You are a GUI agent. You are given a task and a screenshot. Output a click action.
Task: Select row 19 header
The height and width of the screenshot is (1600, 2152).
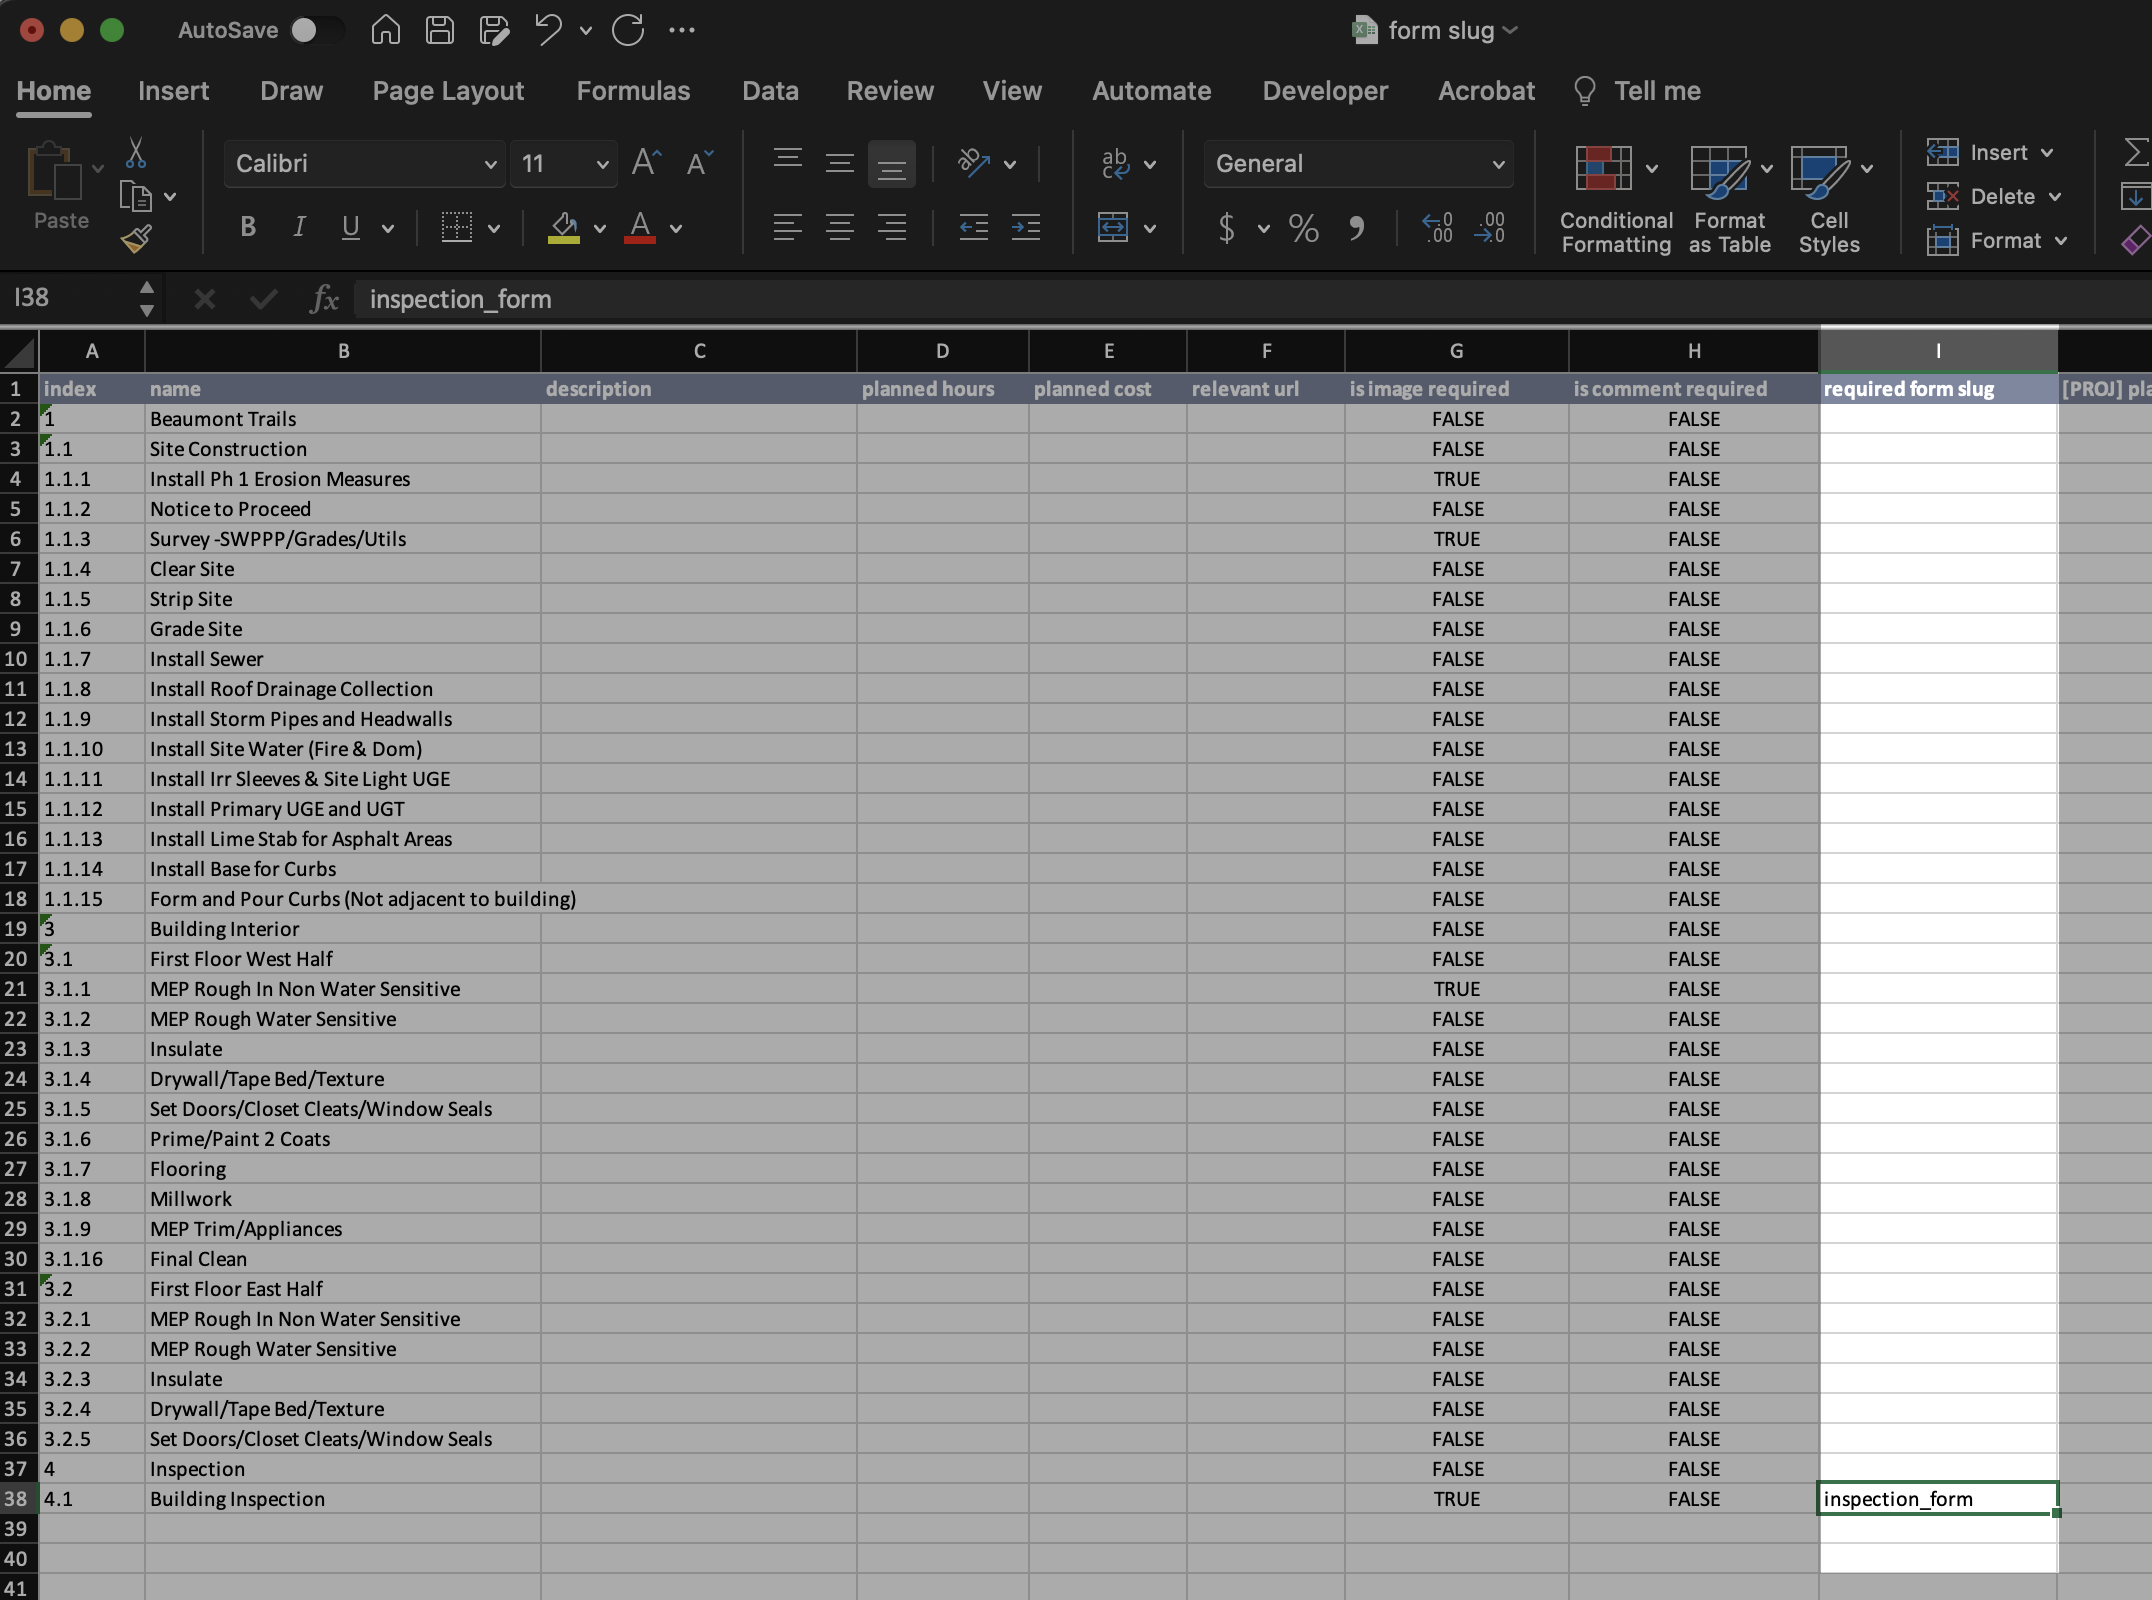[19, 929]
